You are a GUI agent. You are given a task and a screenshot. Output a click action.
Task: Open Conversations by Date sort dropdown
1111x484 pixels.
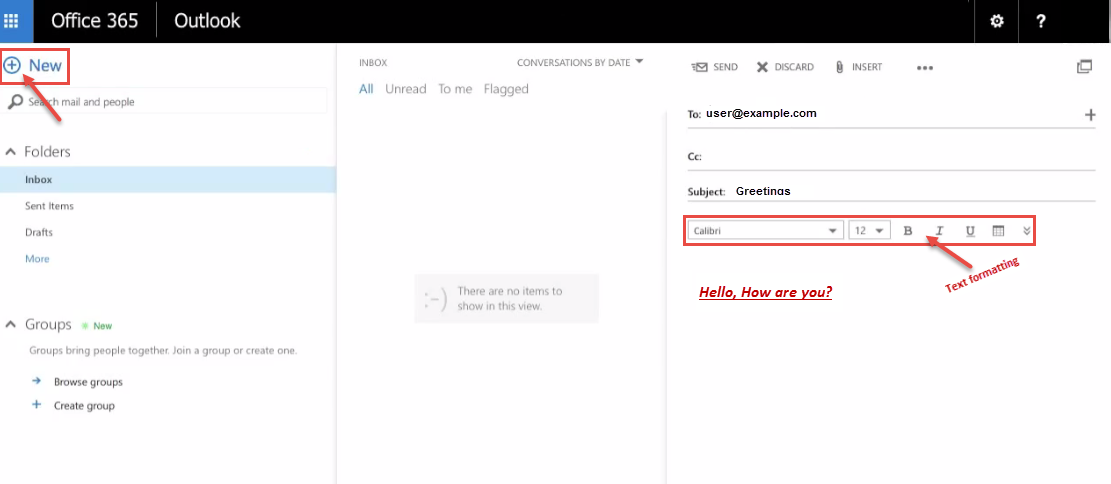(580, 62)
